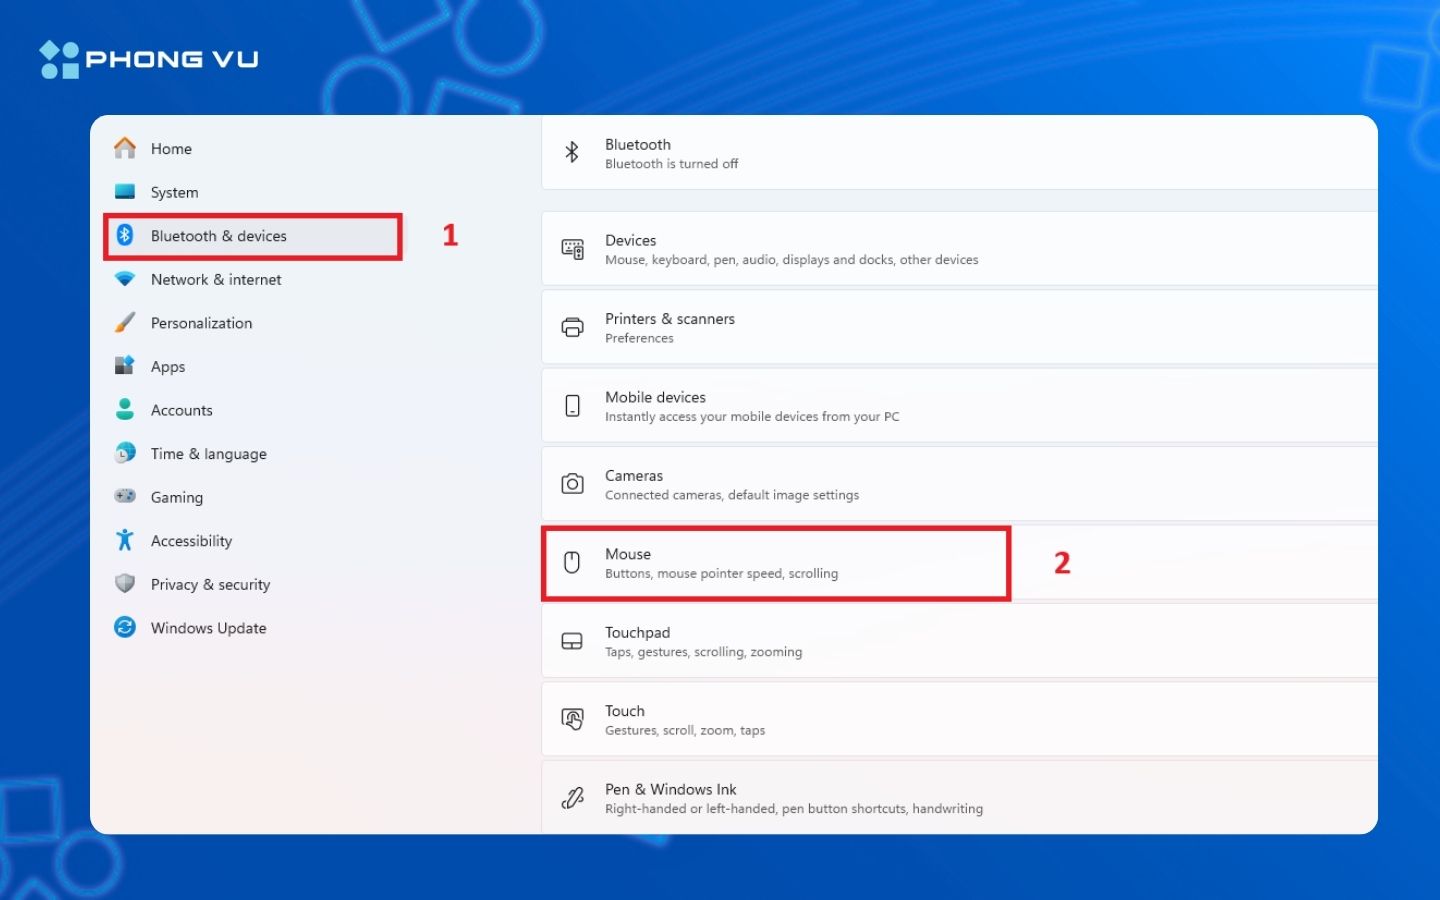Click the Bluetooth icon on the Bluetooth row

pyautogui.click(x=572, y=152)
